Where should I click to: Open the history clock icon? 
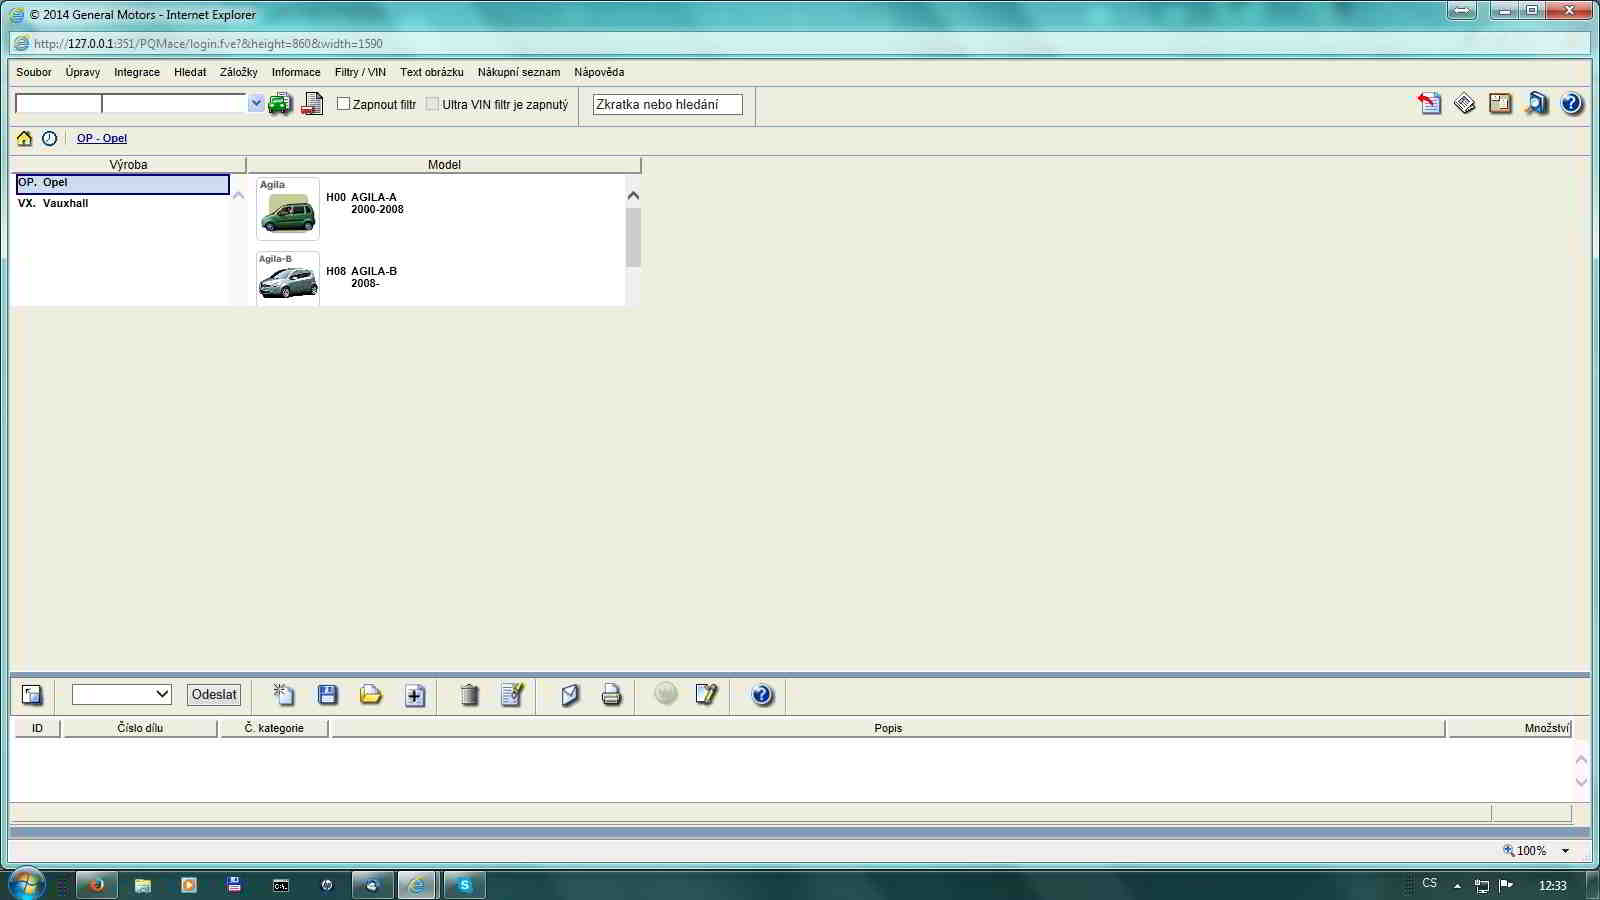(x=49, y=138)
